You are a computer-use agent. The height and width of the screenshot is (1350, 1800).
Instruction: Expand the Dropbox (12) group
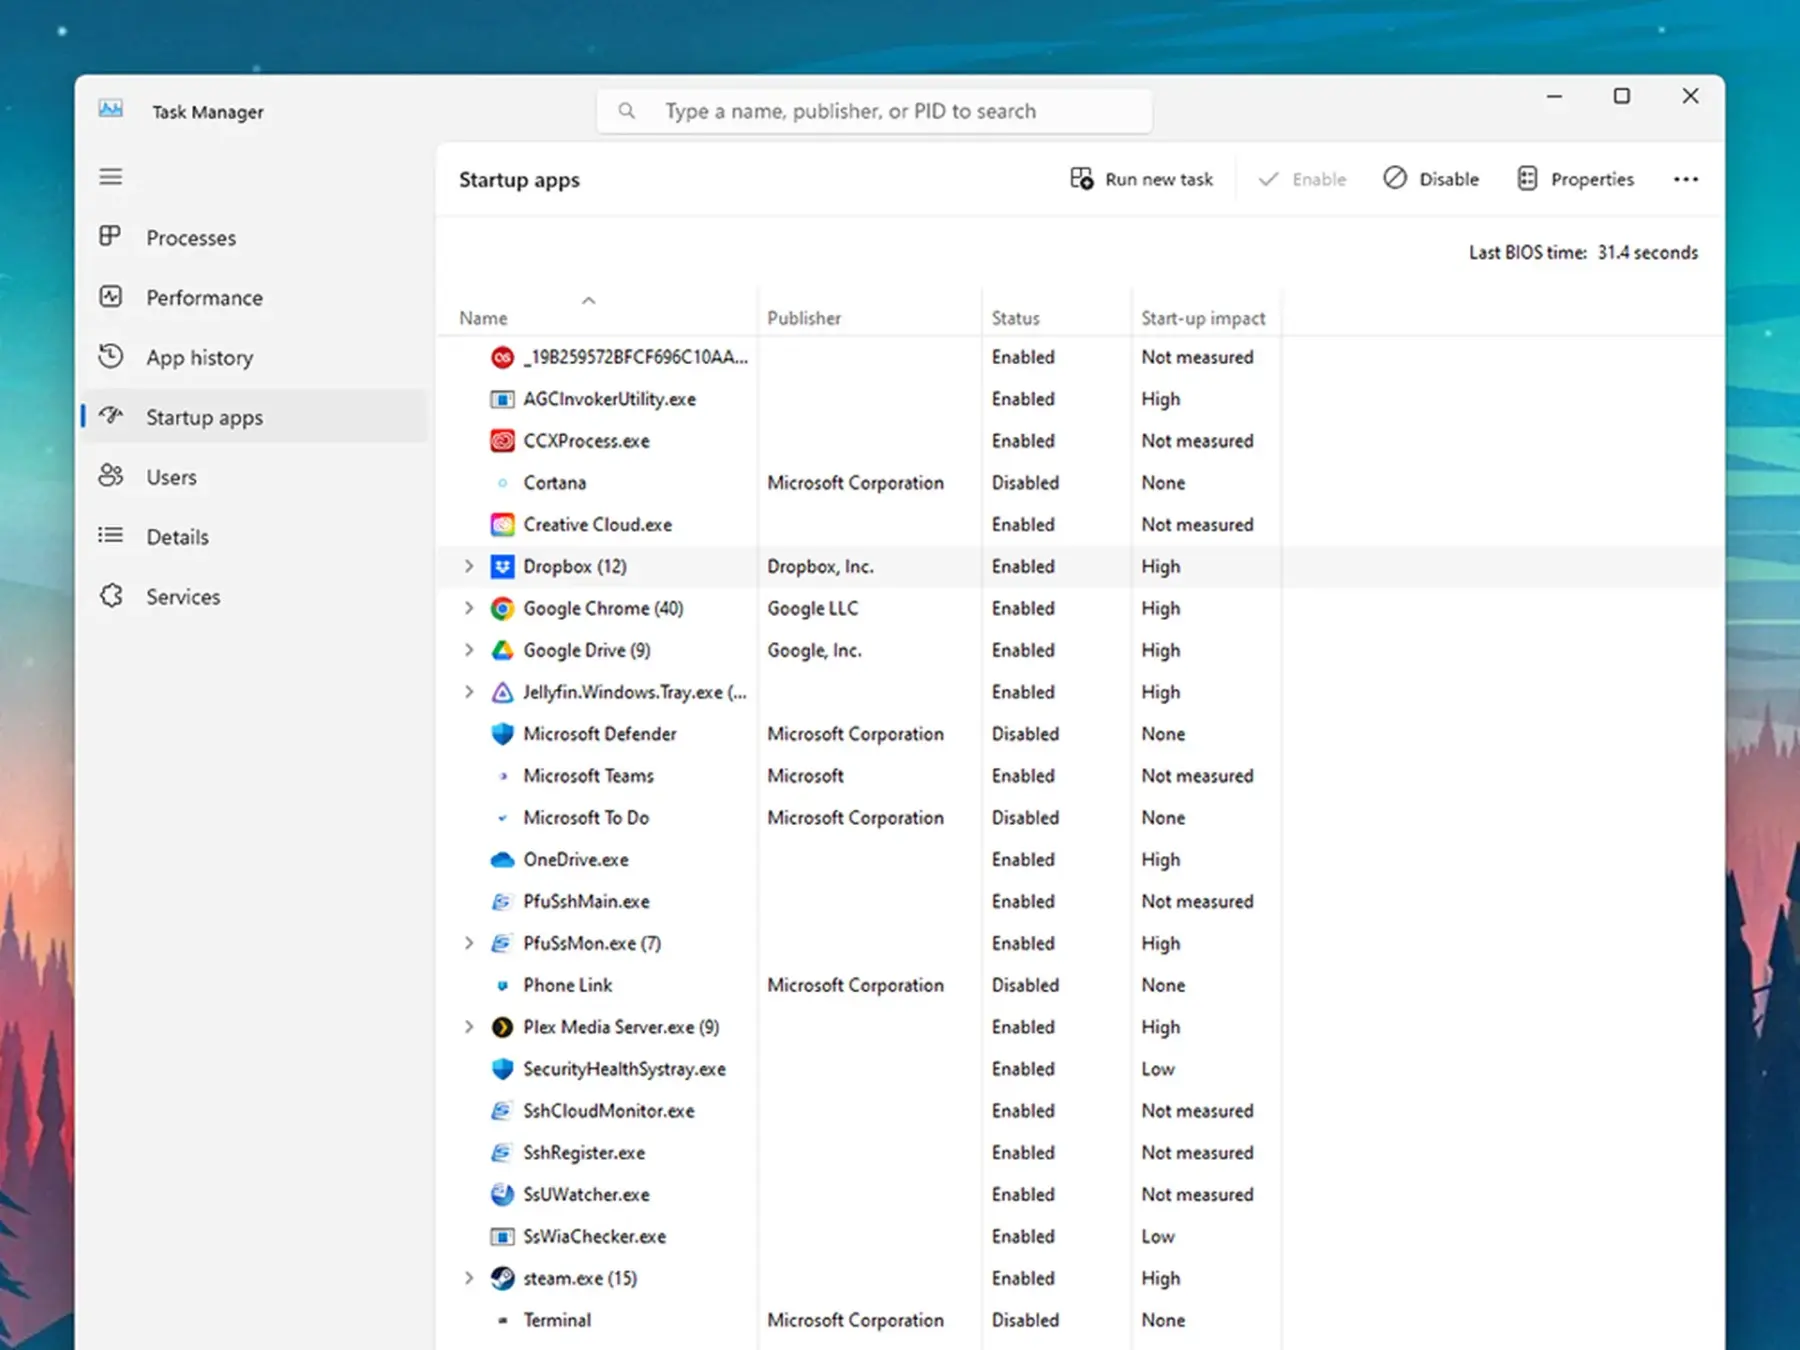coord(468,567)
